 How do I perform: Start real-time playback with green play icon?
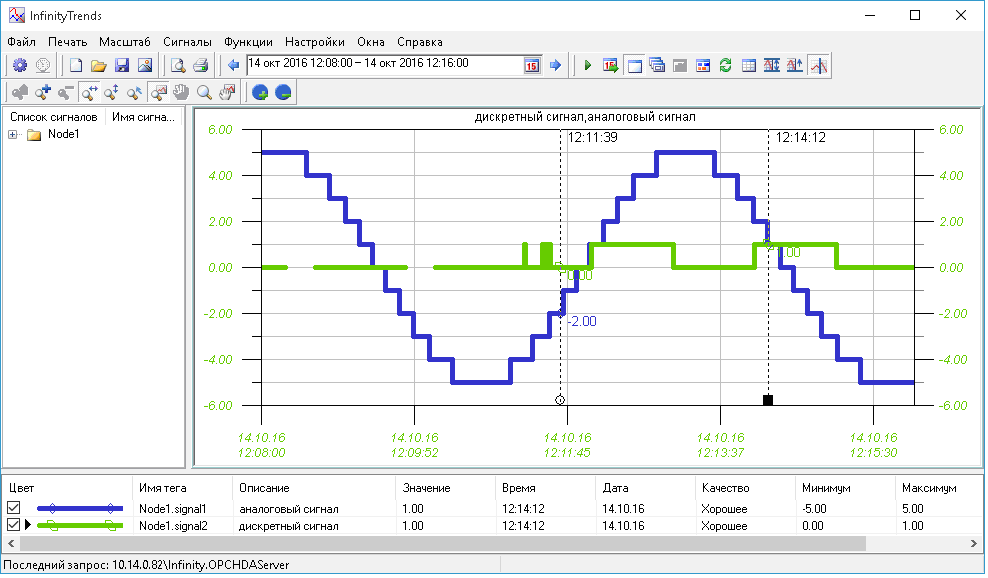588,65
